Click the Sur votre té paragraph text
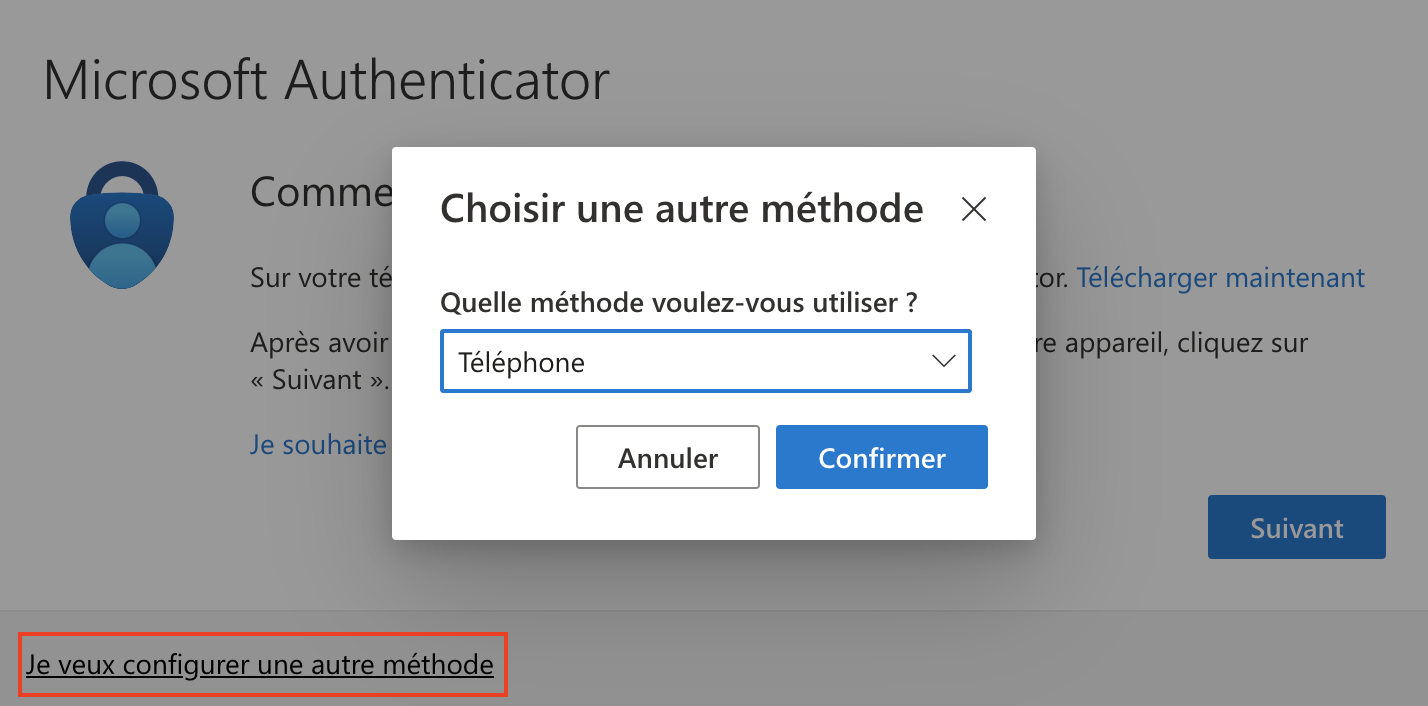 pyautogui.click(x=320, y=277)
